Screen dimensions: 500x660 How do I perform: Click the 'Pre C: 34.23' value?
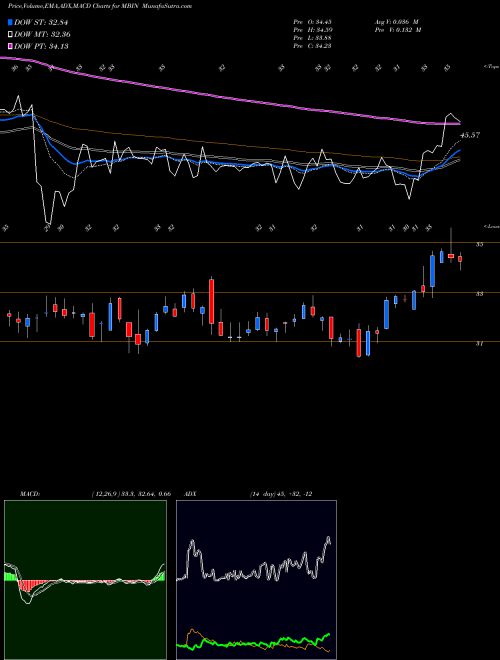click(313, 46)
